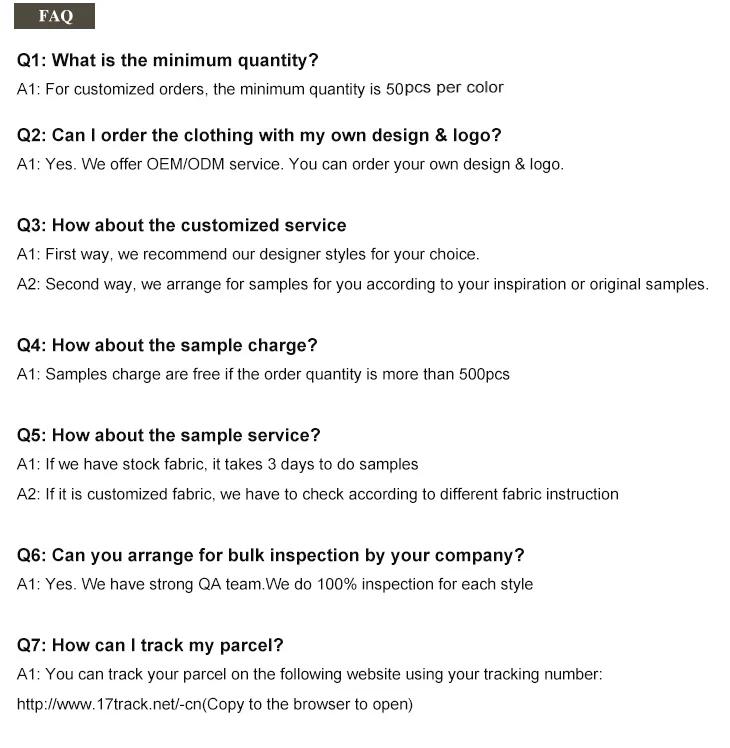Click the bulk inspection question heading

(x=270, y=555)
